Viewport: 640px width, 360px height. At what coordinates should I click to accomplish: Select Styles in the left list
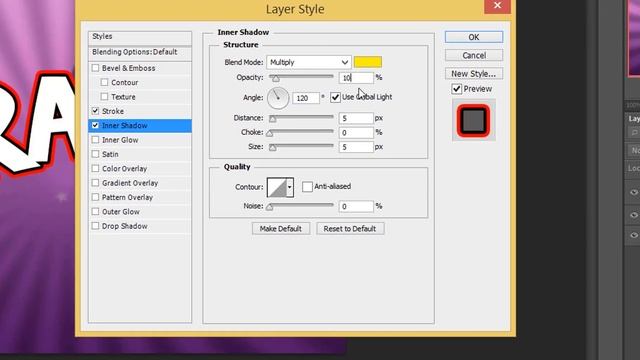140,37
